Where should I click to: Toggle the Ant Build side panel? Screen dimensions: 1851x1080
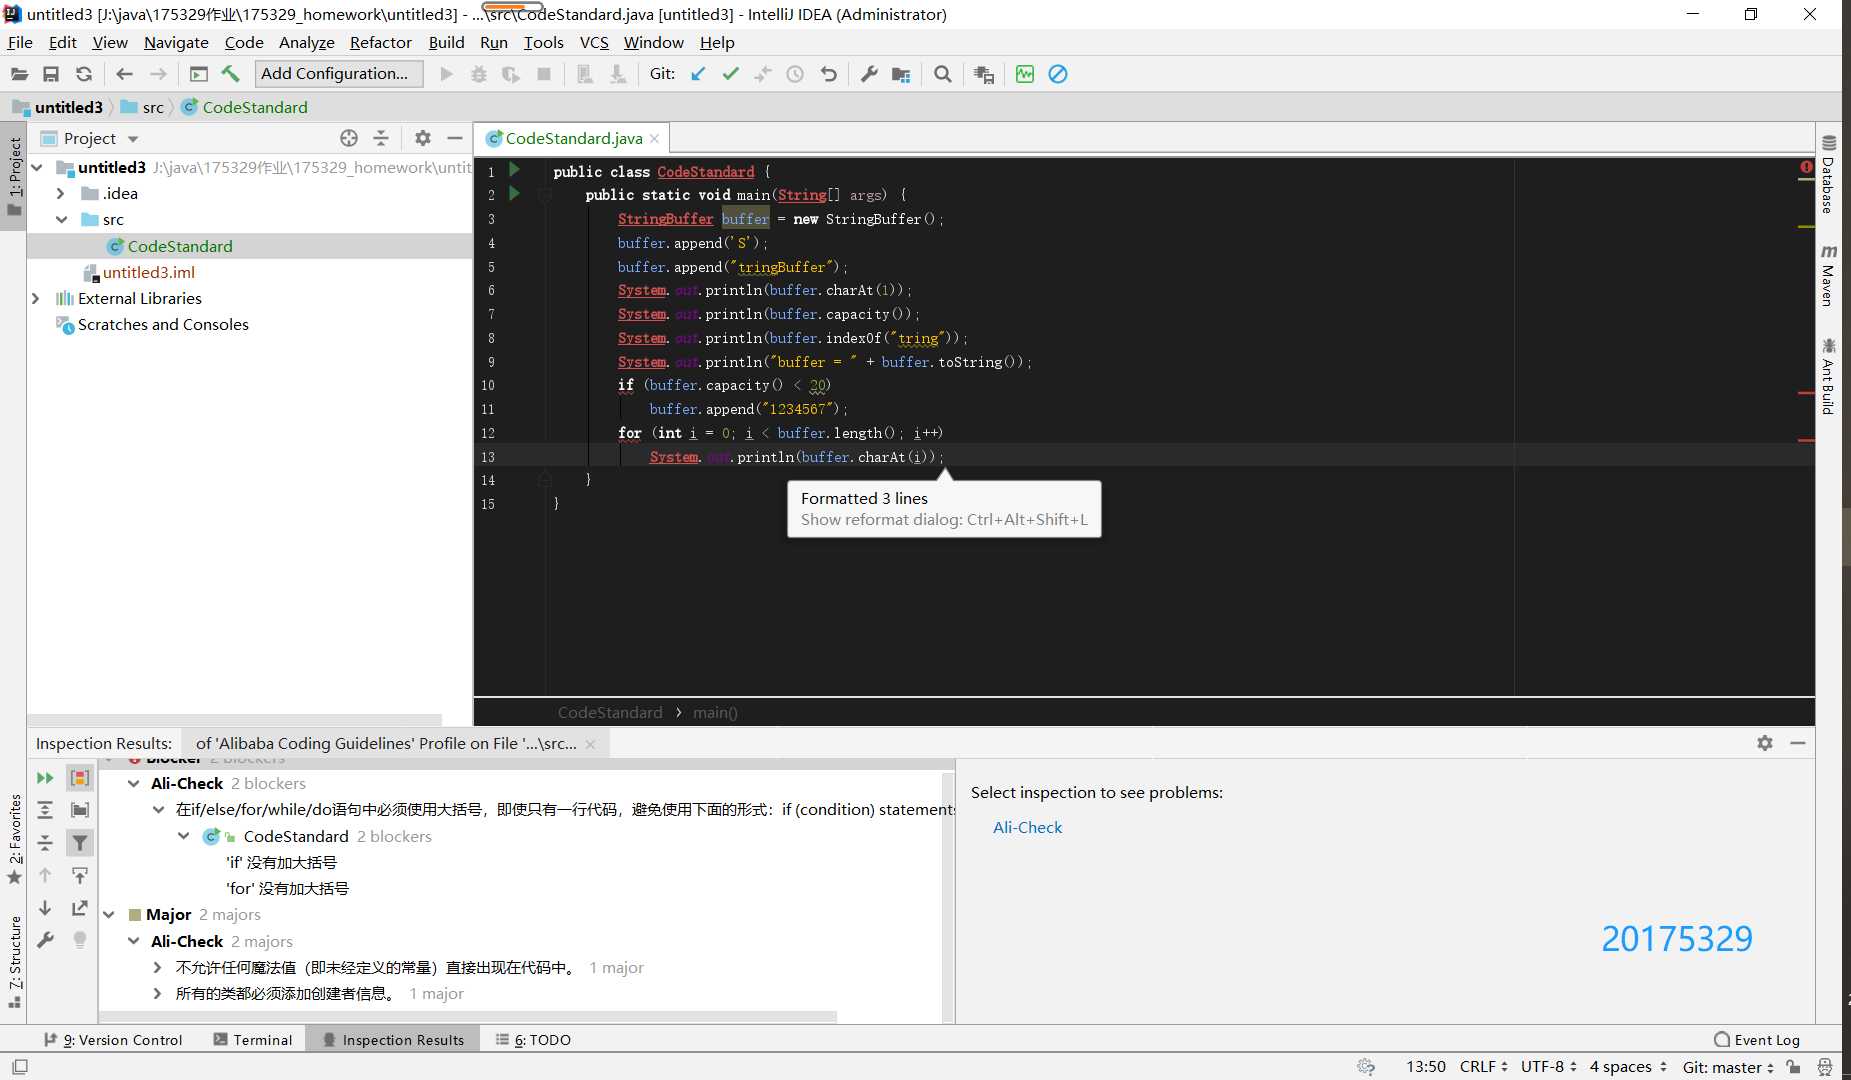pyautogui.click(x=1828, y=376)
